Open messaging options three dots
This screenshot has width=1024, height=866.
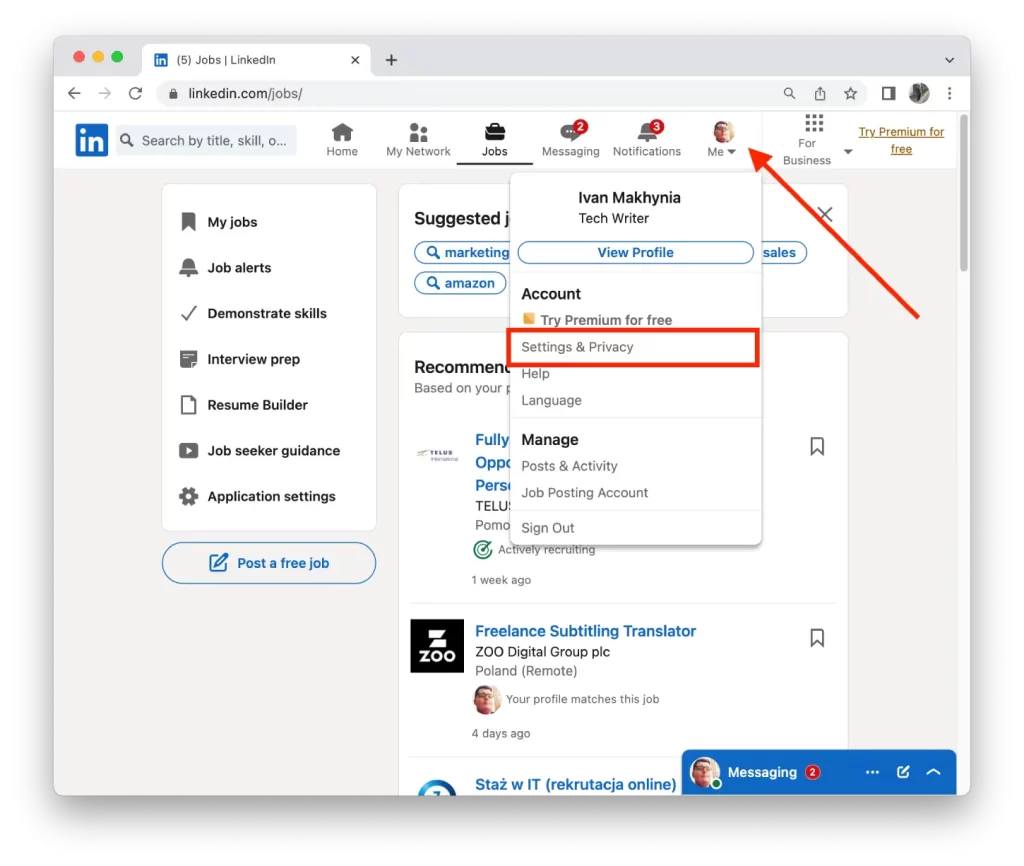[872, 772]
